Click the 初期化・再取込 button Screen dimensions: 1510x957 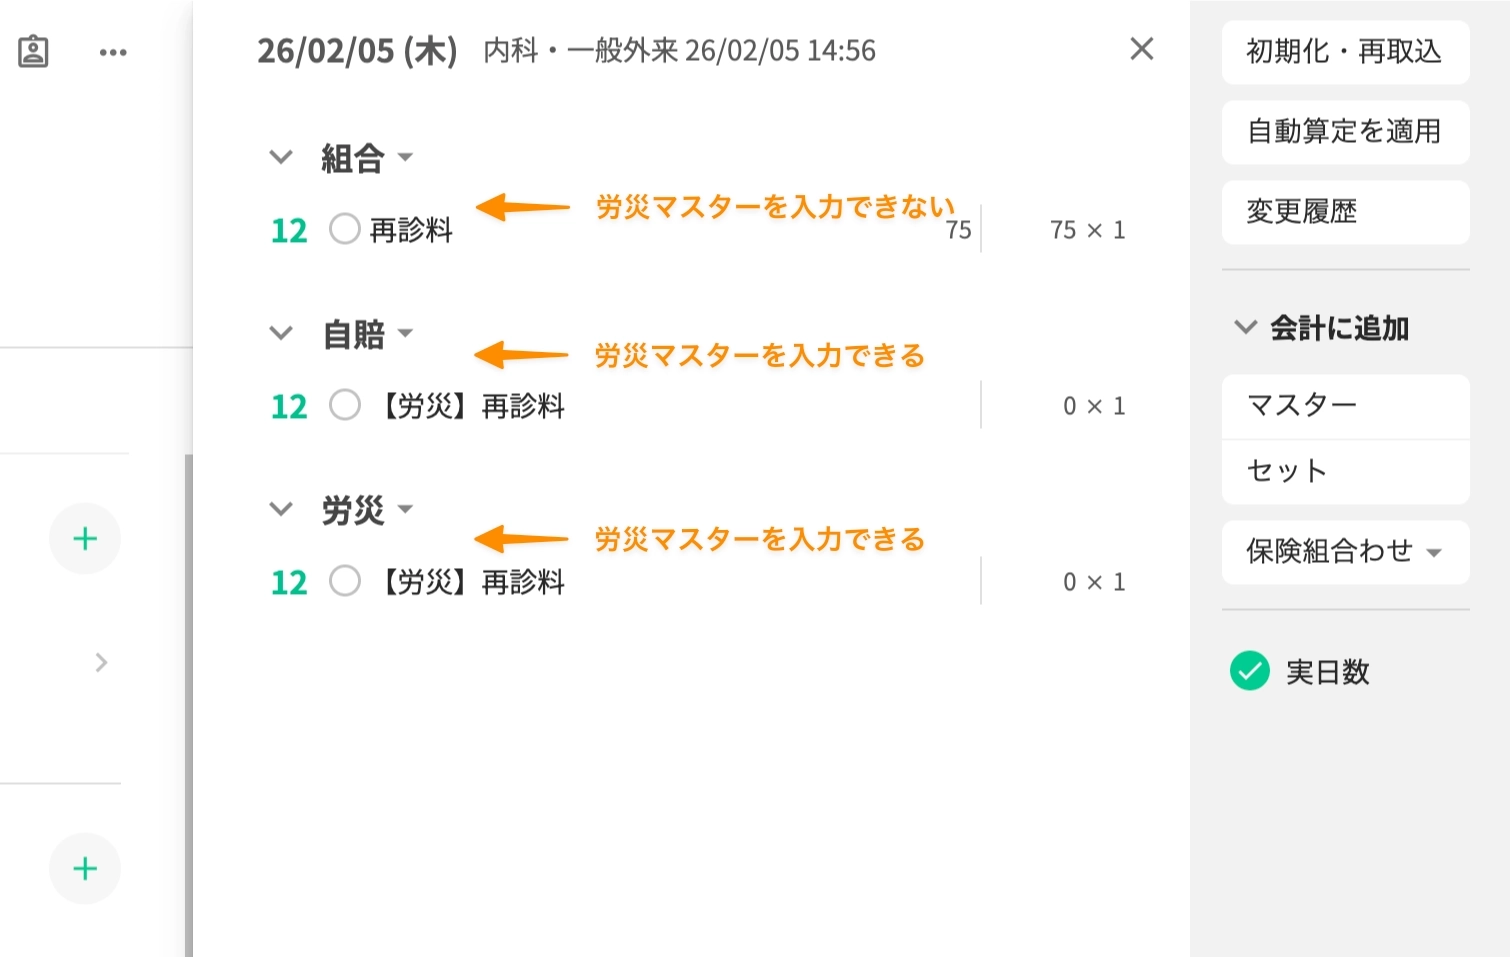pyautogui.click(x=1345, y=52)
